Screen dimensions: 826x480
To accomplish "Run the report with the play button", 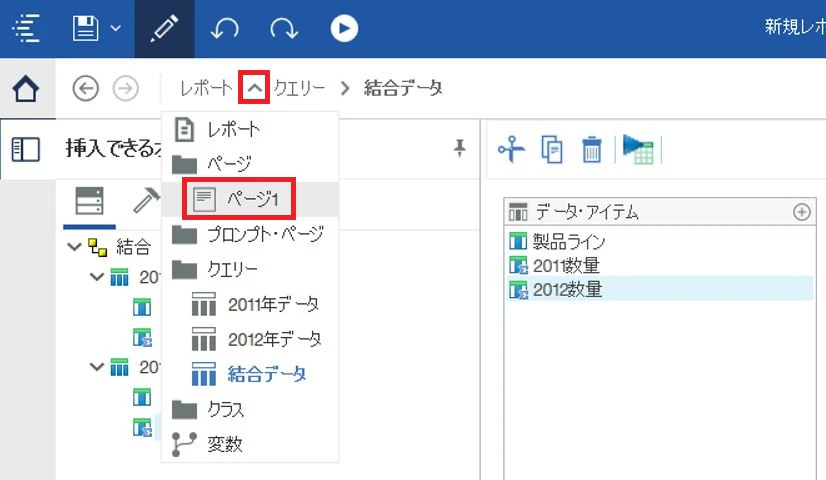I will pyautogui.click(x=344, y=28).
